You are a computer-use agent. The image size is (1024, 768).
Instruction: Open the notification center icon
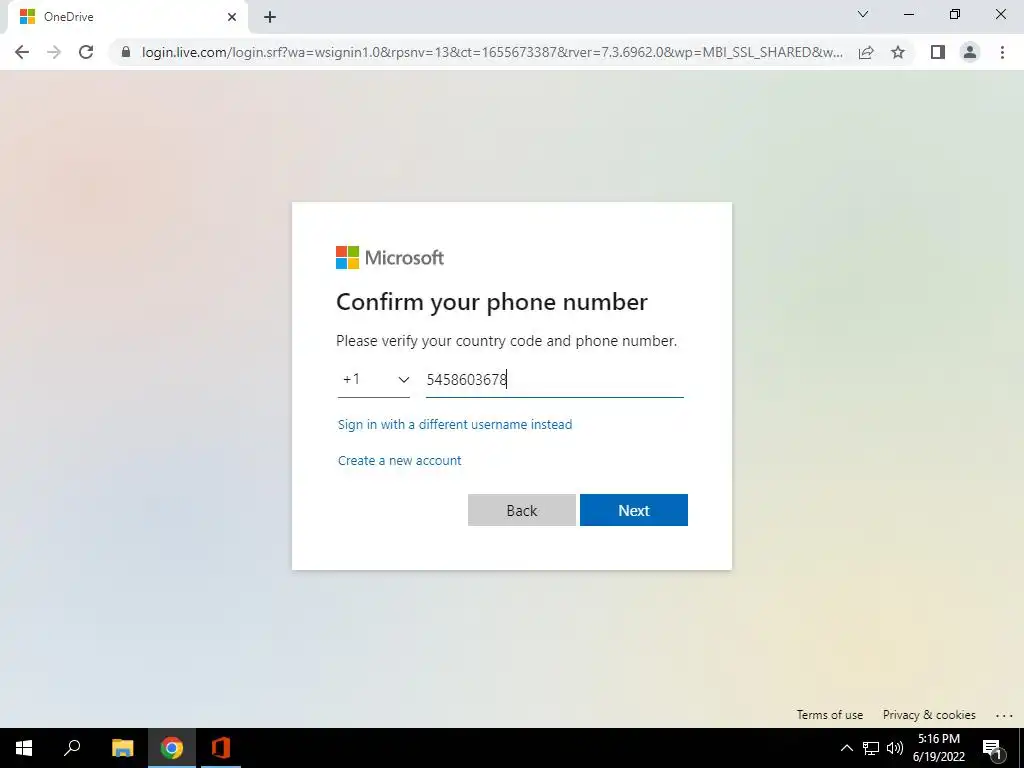pyautogui.click(x=992, y=748)
